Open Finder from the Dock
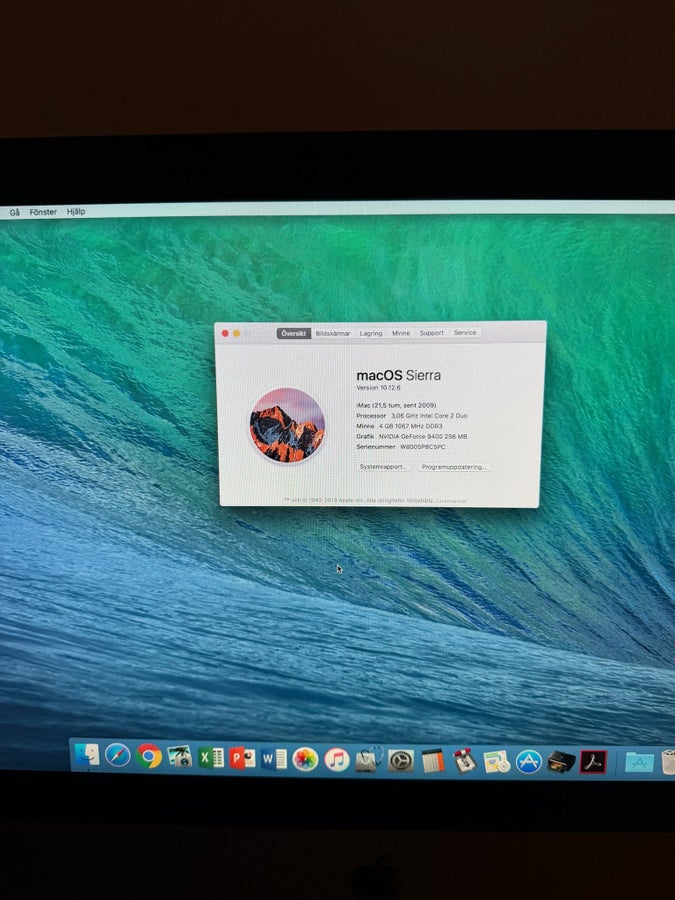Viewport: 675px width, 900px height. 87,755
